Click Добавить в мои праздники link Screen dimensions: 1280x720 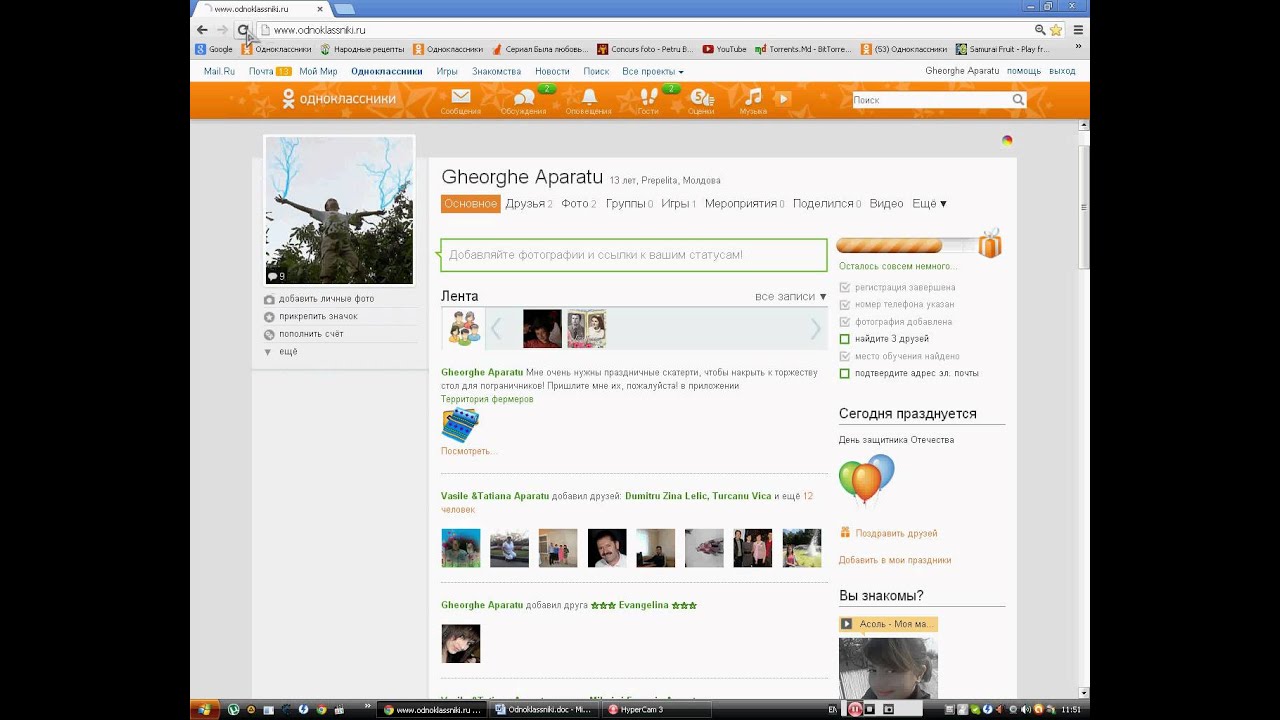[x=895, y=561]
